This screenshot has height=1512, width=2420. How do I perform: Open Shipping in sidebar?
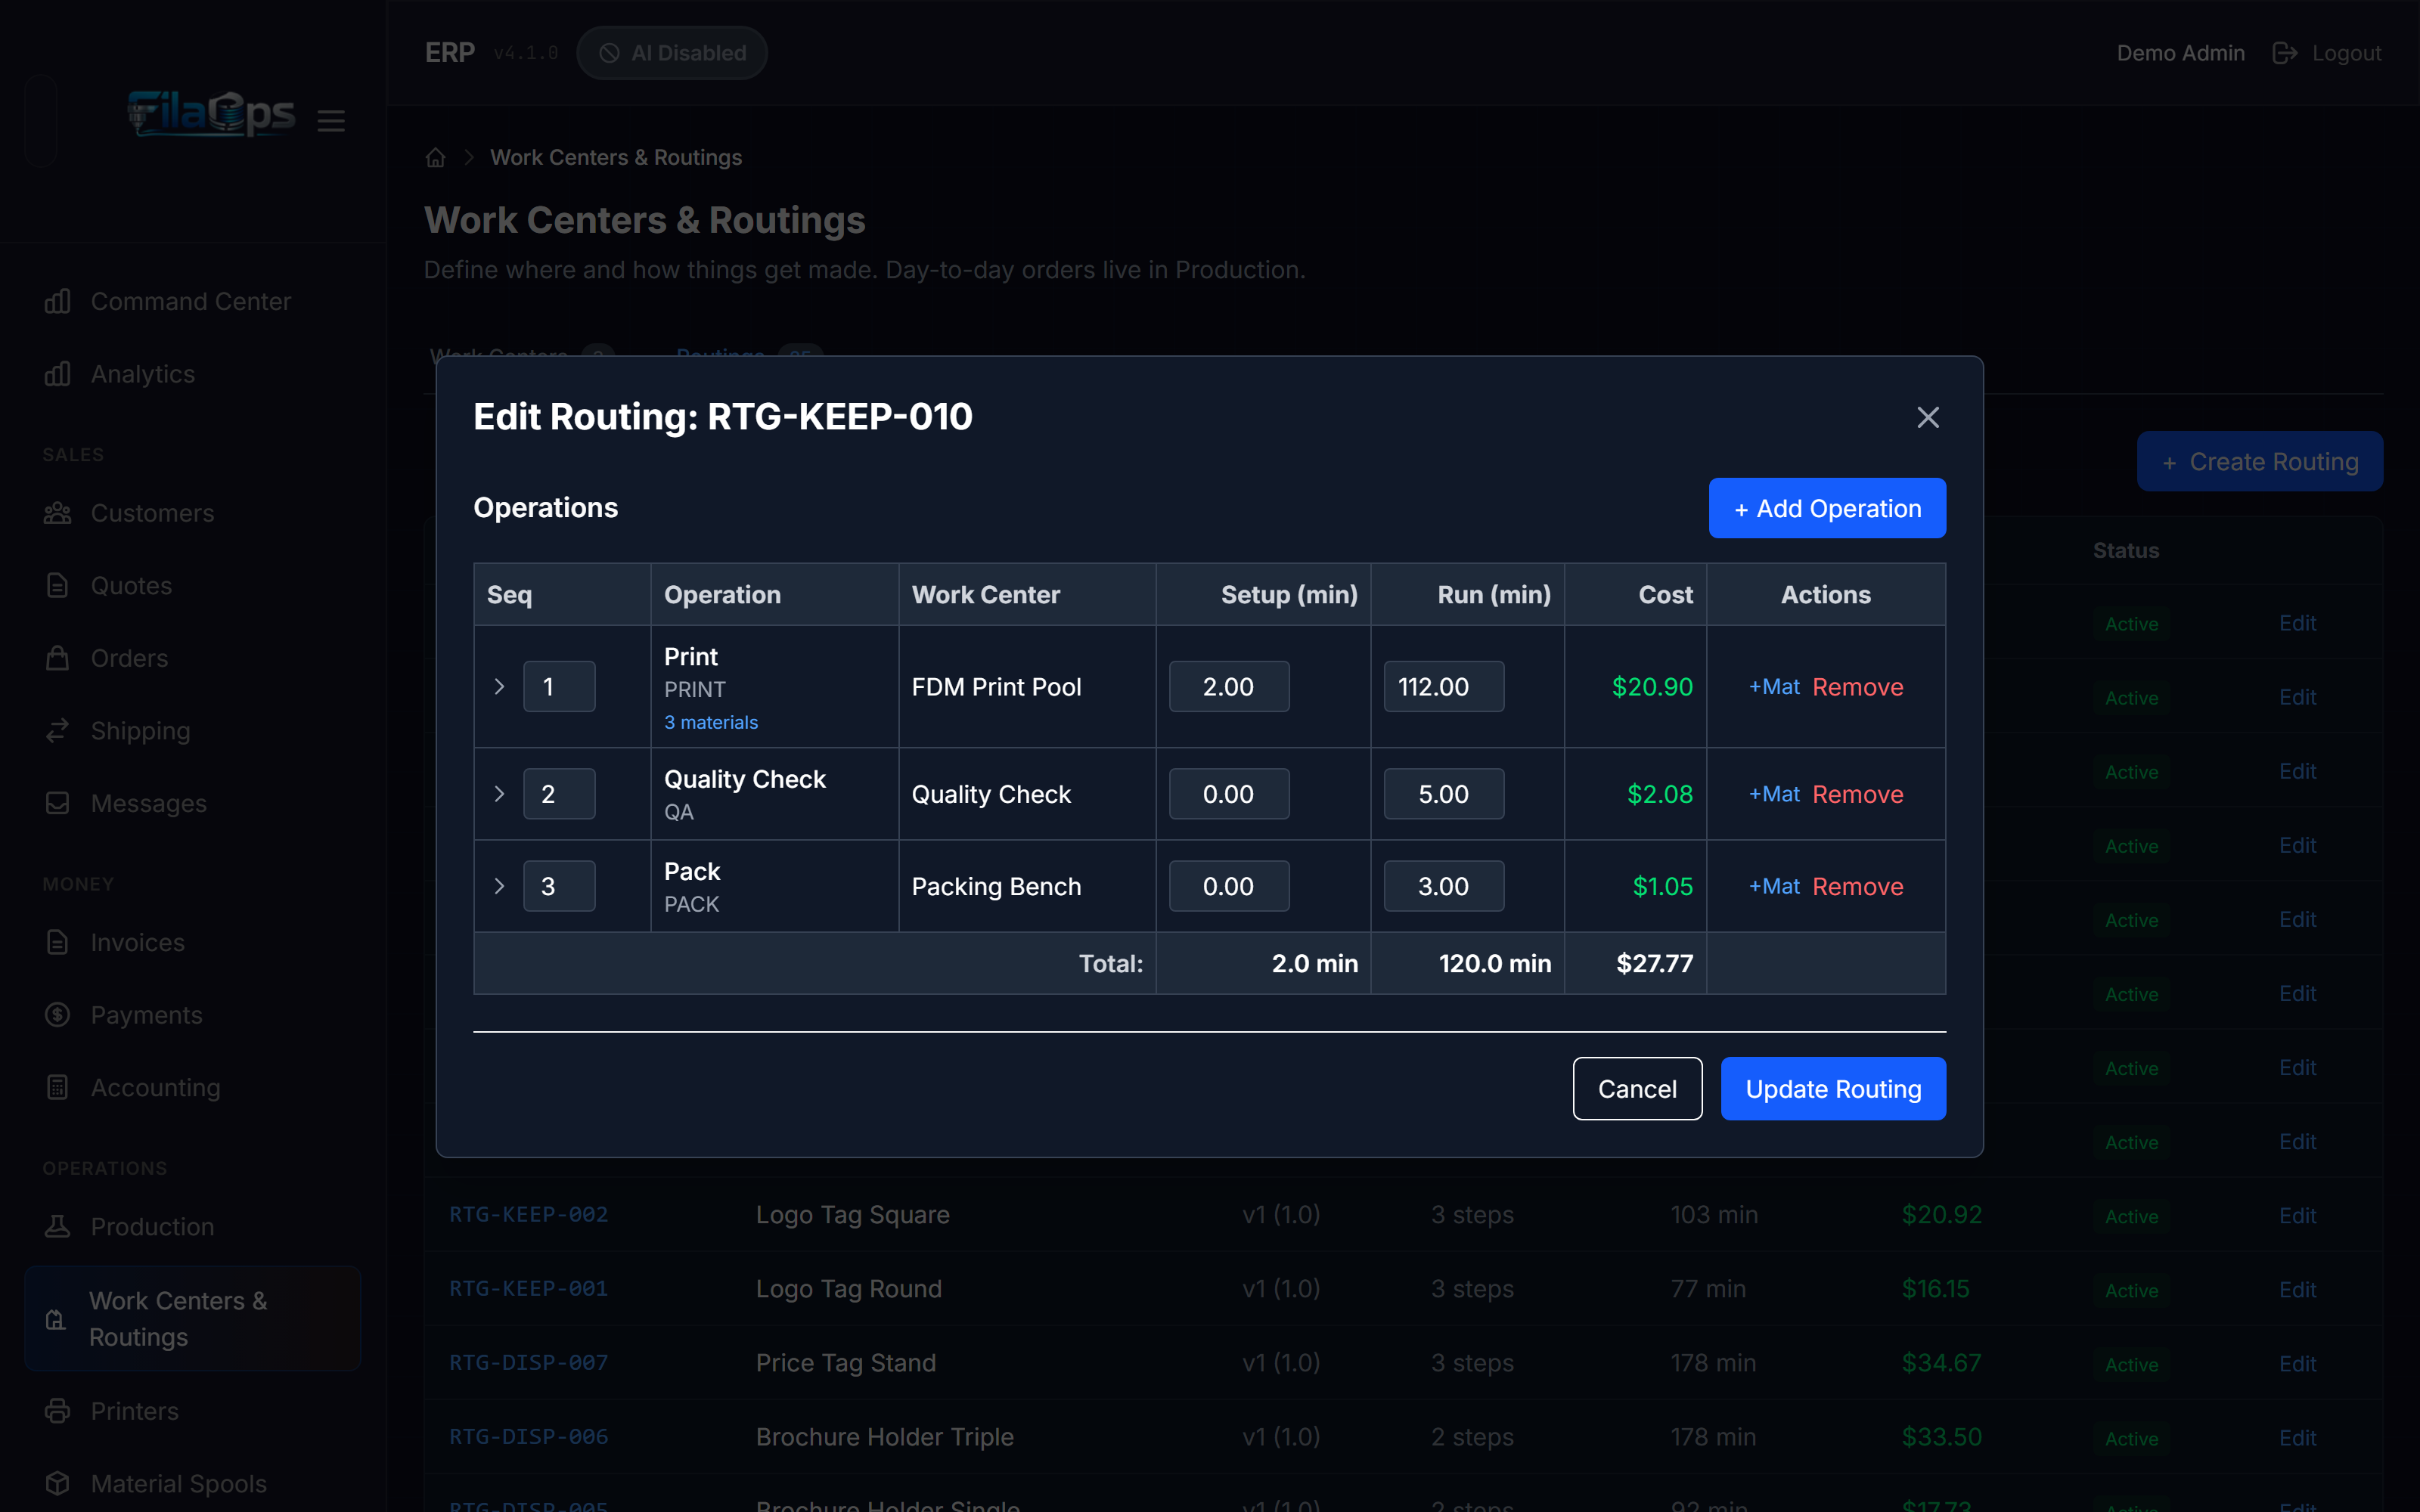point(140,730)
